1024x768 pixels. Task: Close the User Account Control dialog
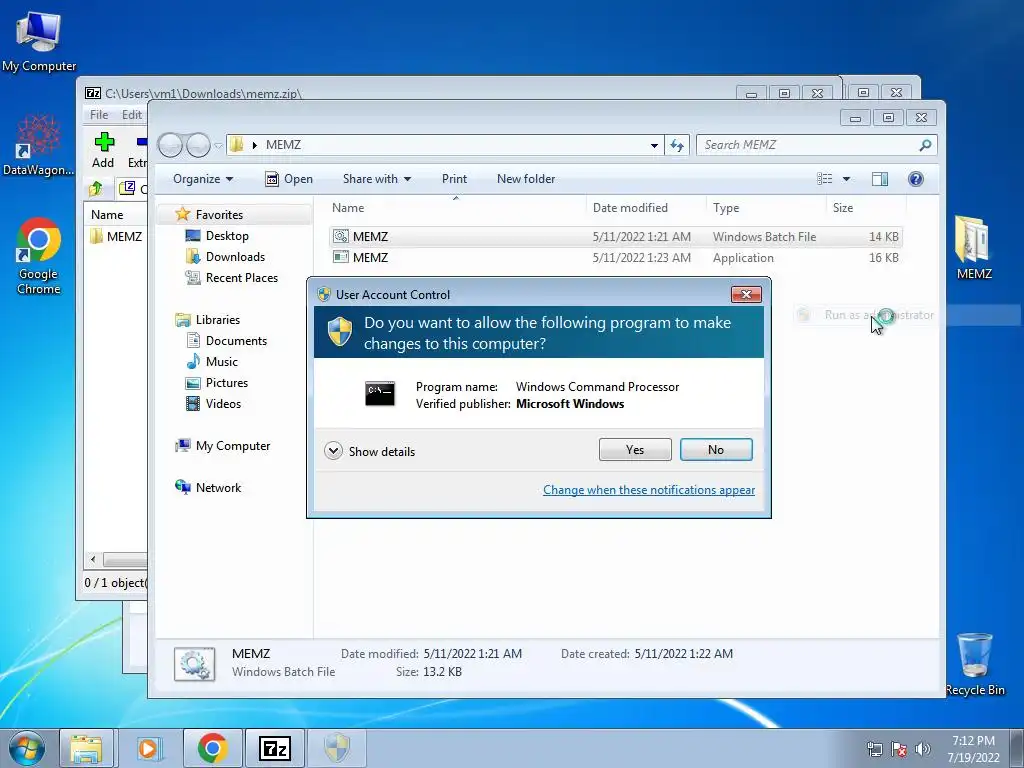(746, 295)
